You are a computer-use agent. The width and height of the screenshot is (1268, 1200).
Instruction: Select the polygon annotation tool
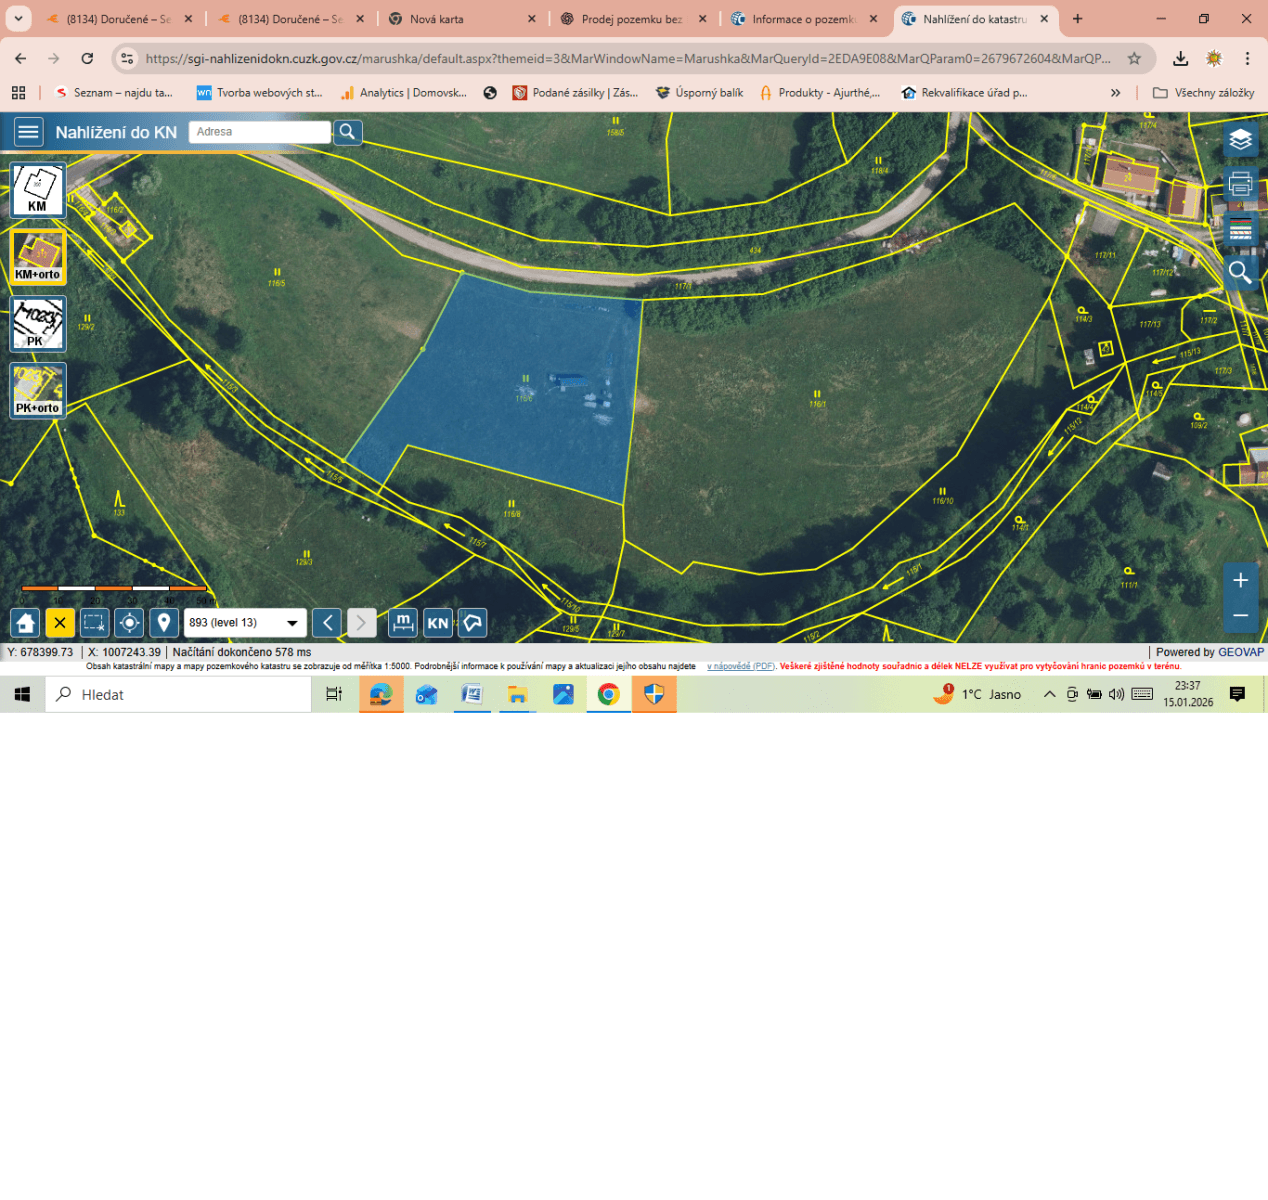(x=471, y=622)
